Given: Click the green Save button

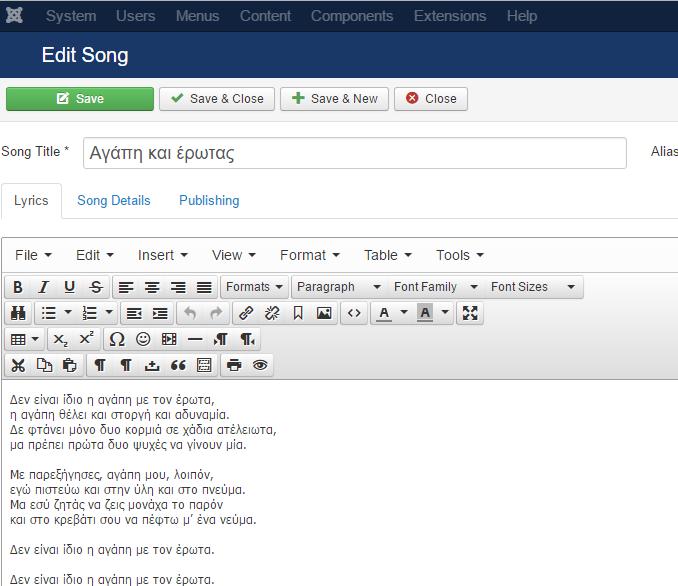Looking at the screenshot, I should (80, 99).
